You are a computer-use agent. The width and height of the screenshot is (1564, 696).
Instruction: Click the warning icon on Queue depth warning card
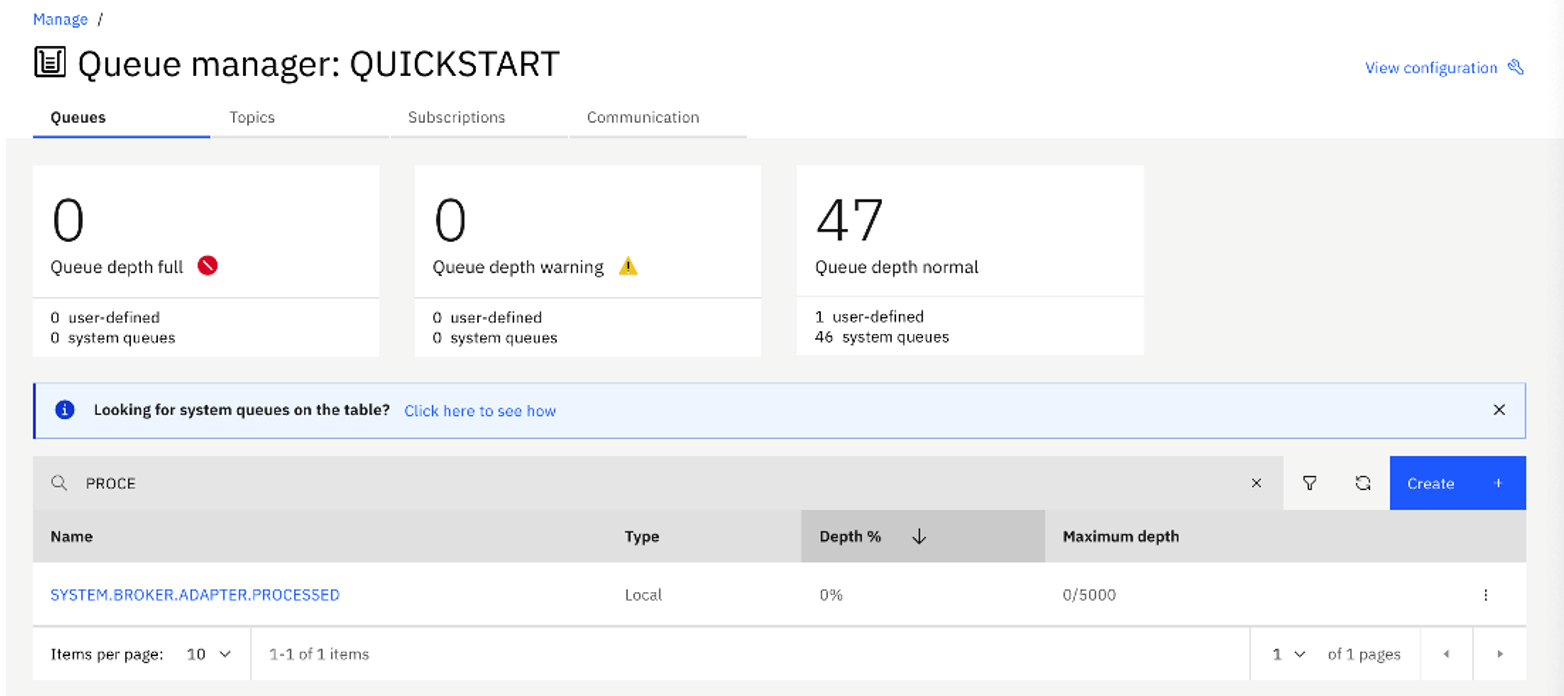click(629, 267)
